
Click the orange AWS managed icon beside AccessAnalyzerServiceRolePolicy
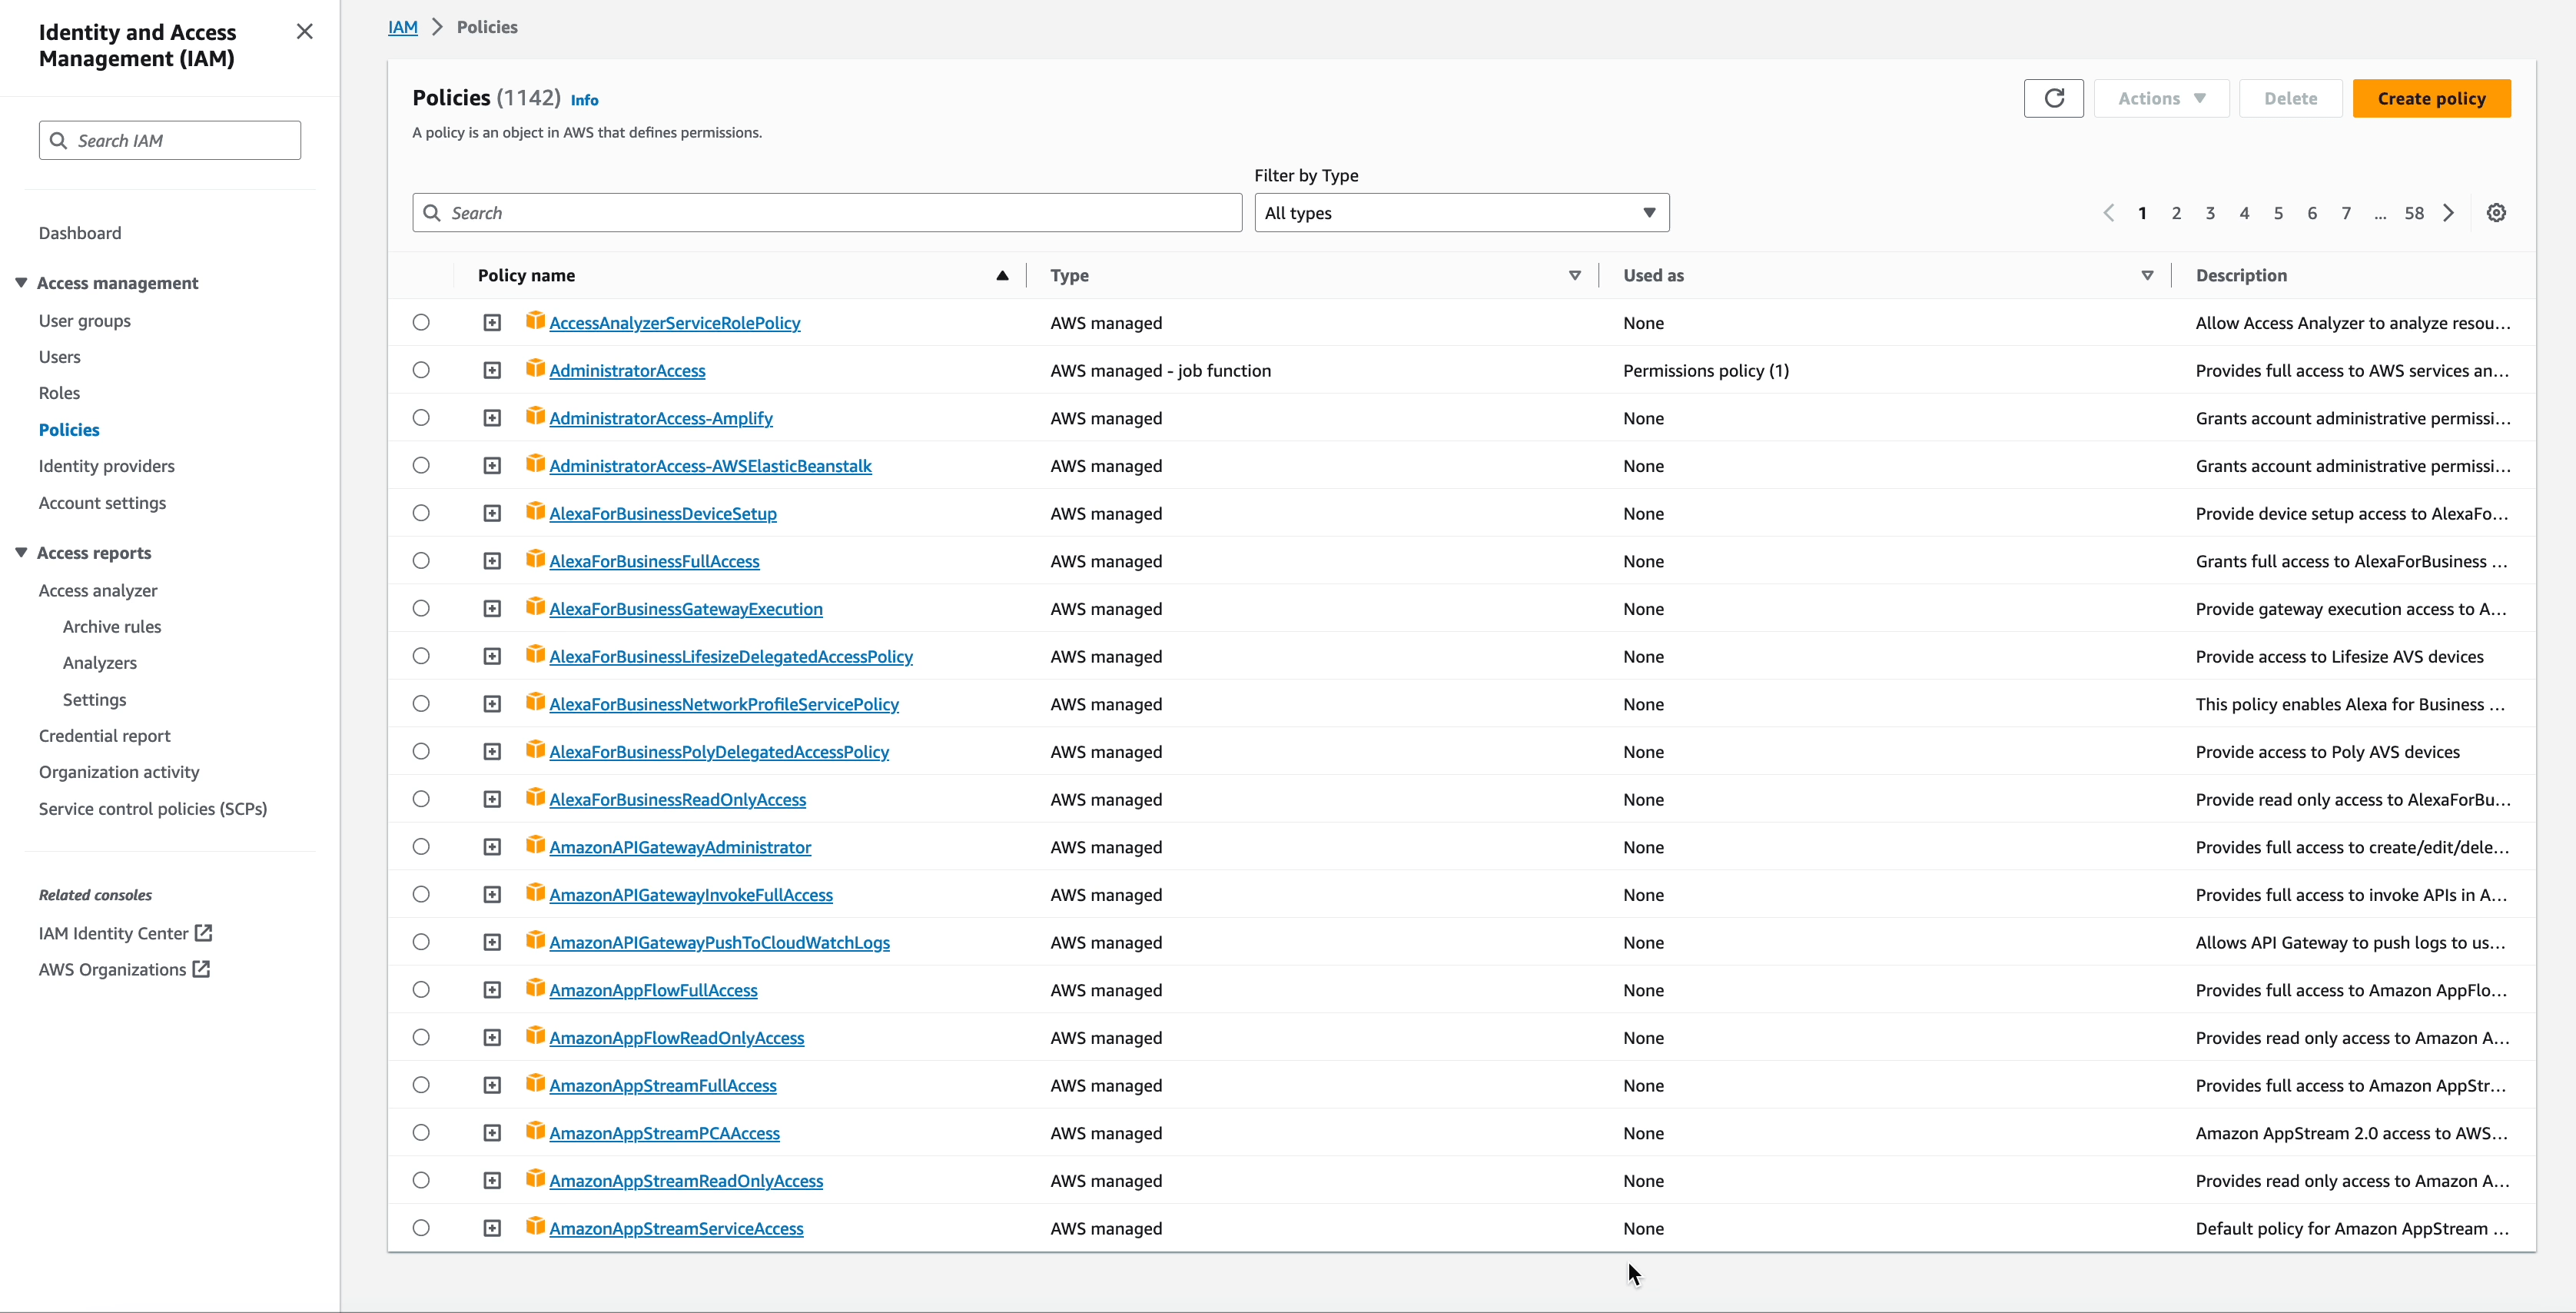535,322
